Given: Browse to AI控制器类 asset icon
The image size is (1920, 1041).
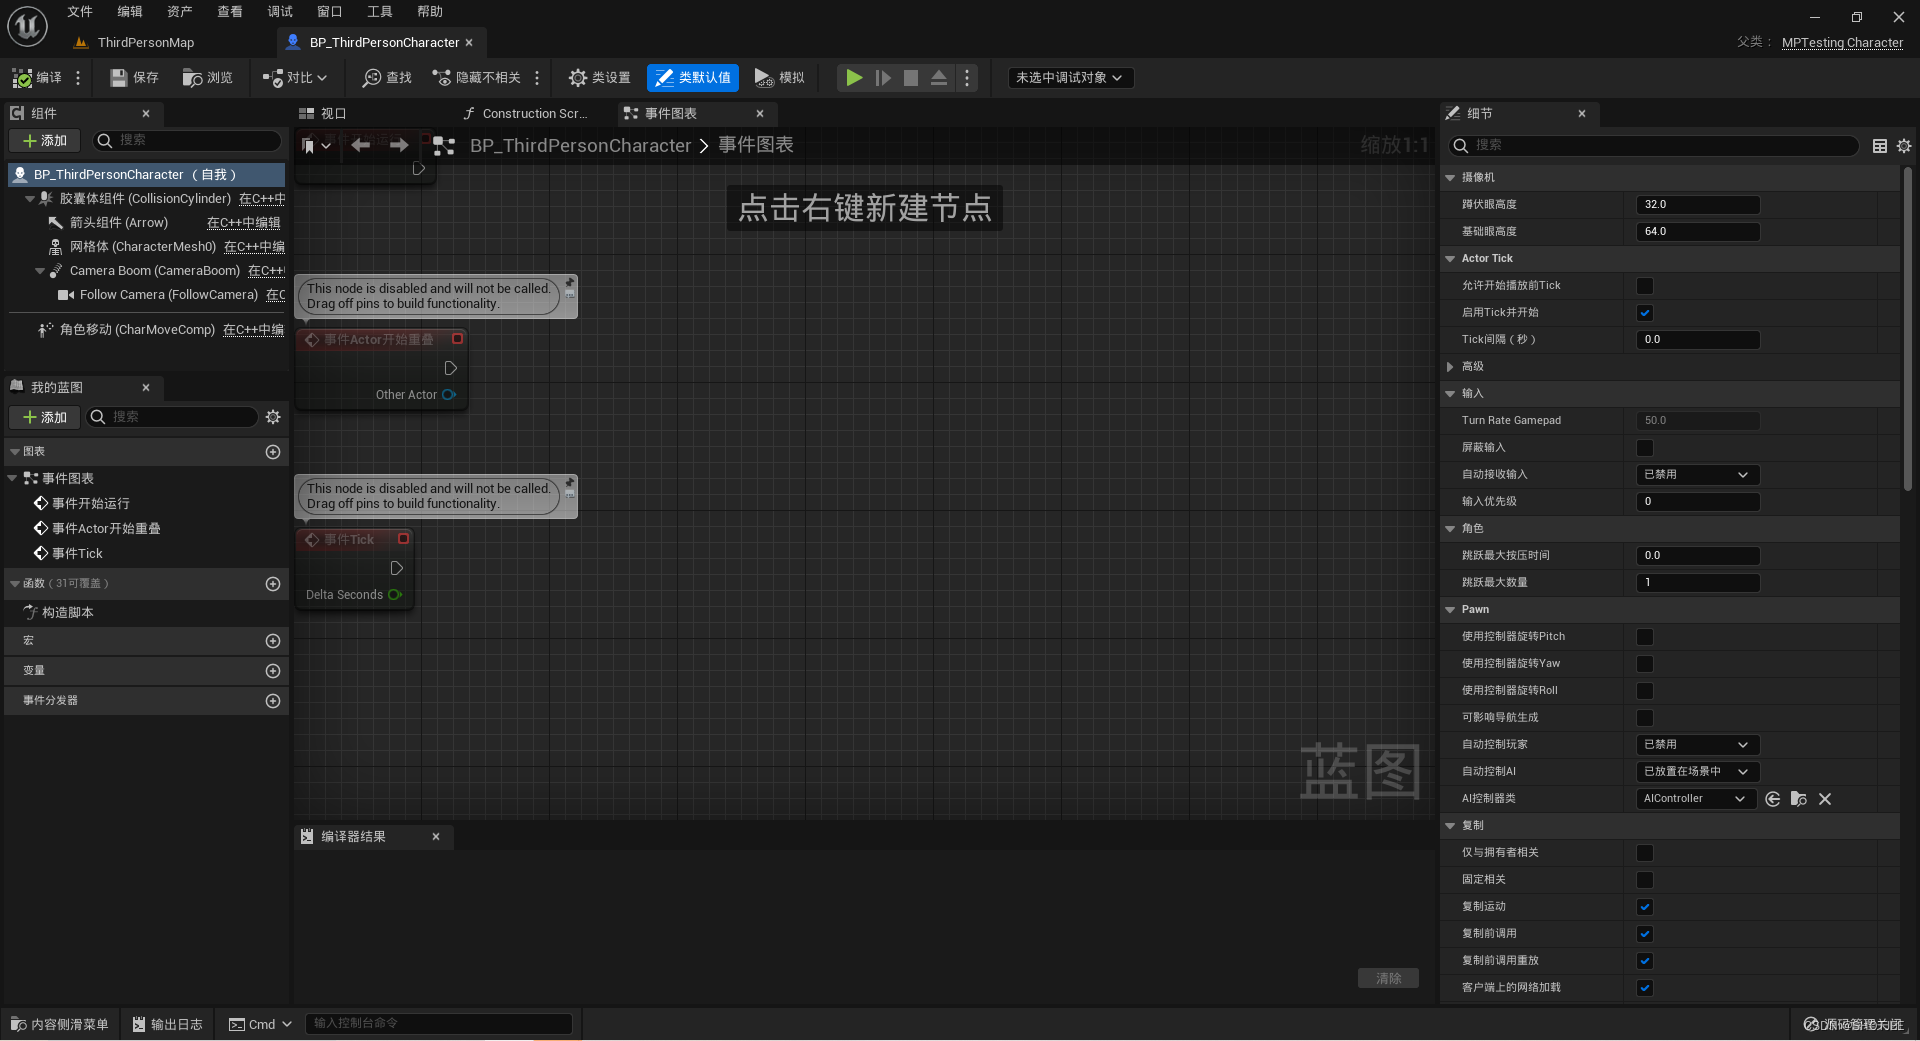Looking at the screenshot, I should click(1799, 799).
